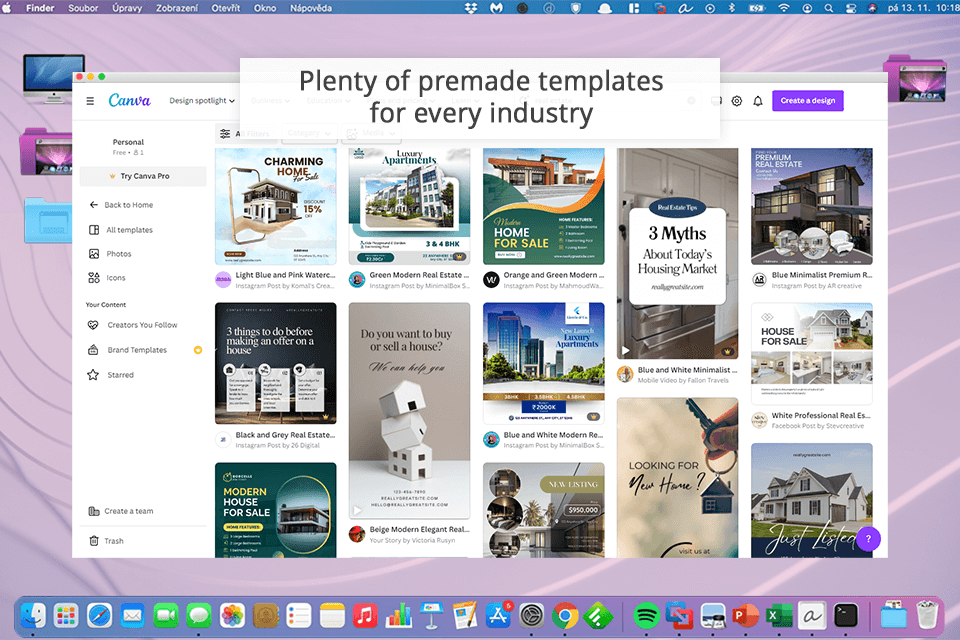Open the Apple Music app in Dock
This screenshot has height=640, width=960.
point(365,616)
